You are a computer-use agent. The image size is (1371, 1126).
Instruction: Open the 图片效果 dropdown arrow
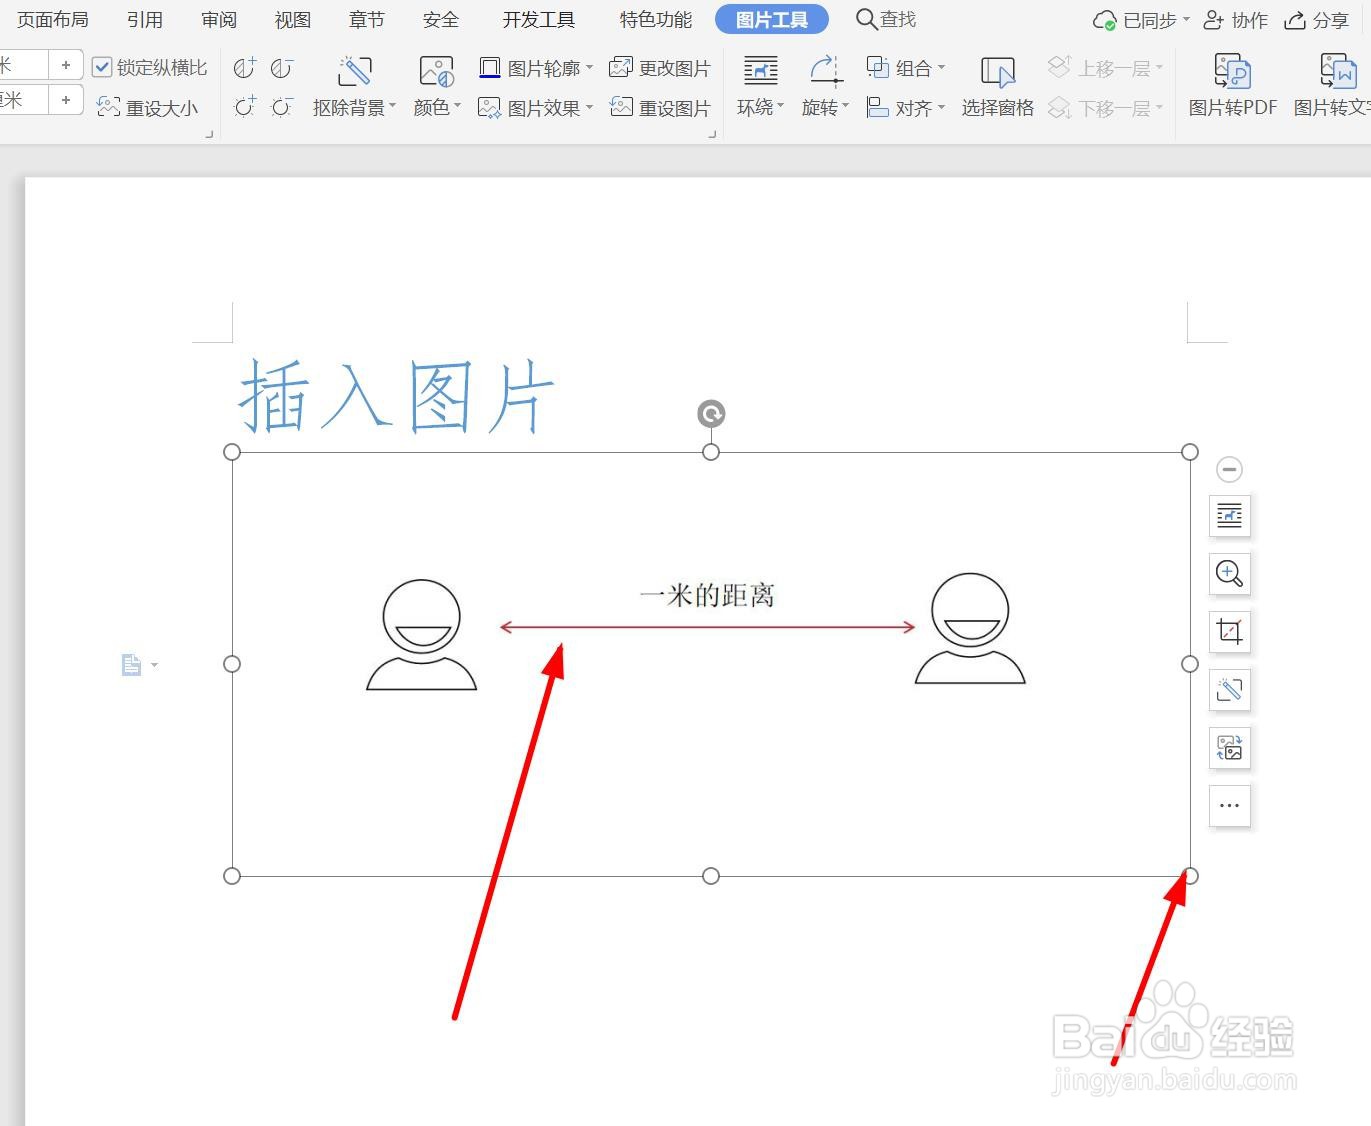[589, 107]
